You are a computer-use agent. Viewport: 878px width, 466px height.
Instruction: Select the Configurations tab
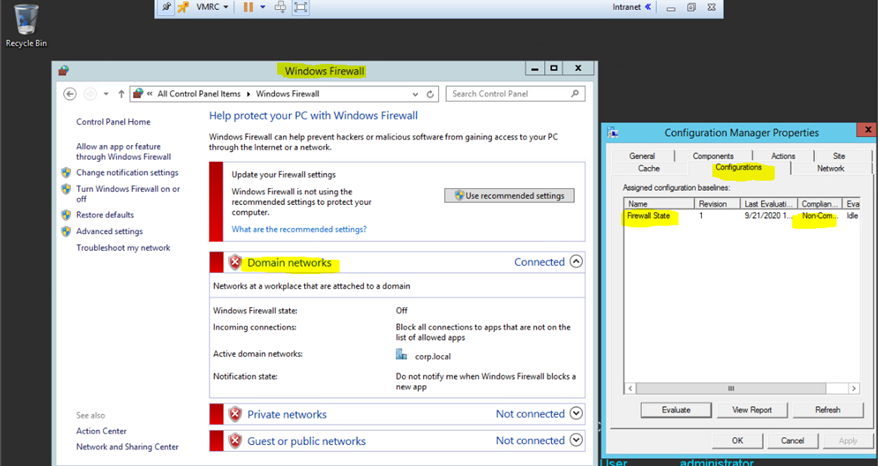[739, 167]
